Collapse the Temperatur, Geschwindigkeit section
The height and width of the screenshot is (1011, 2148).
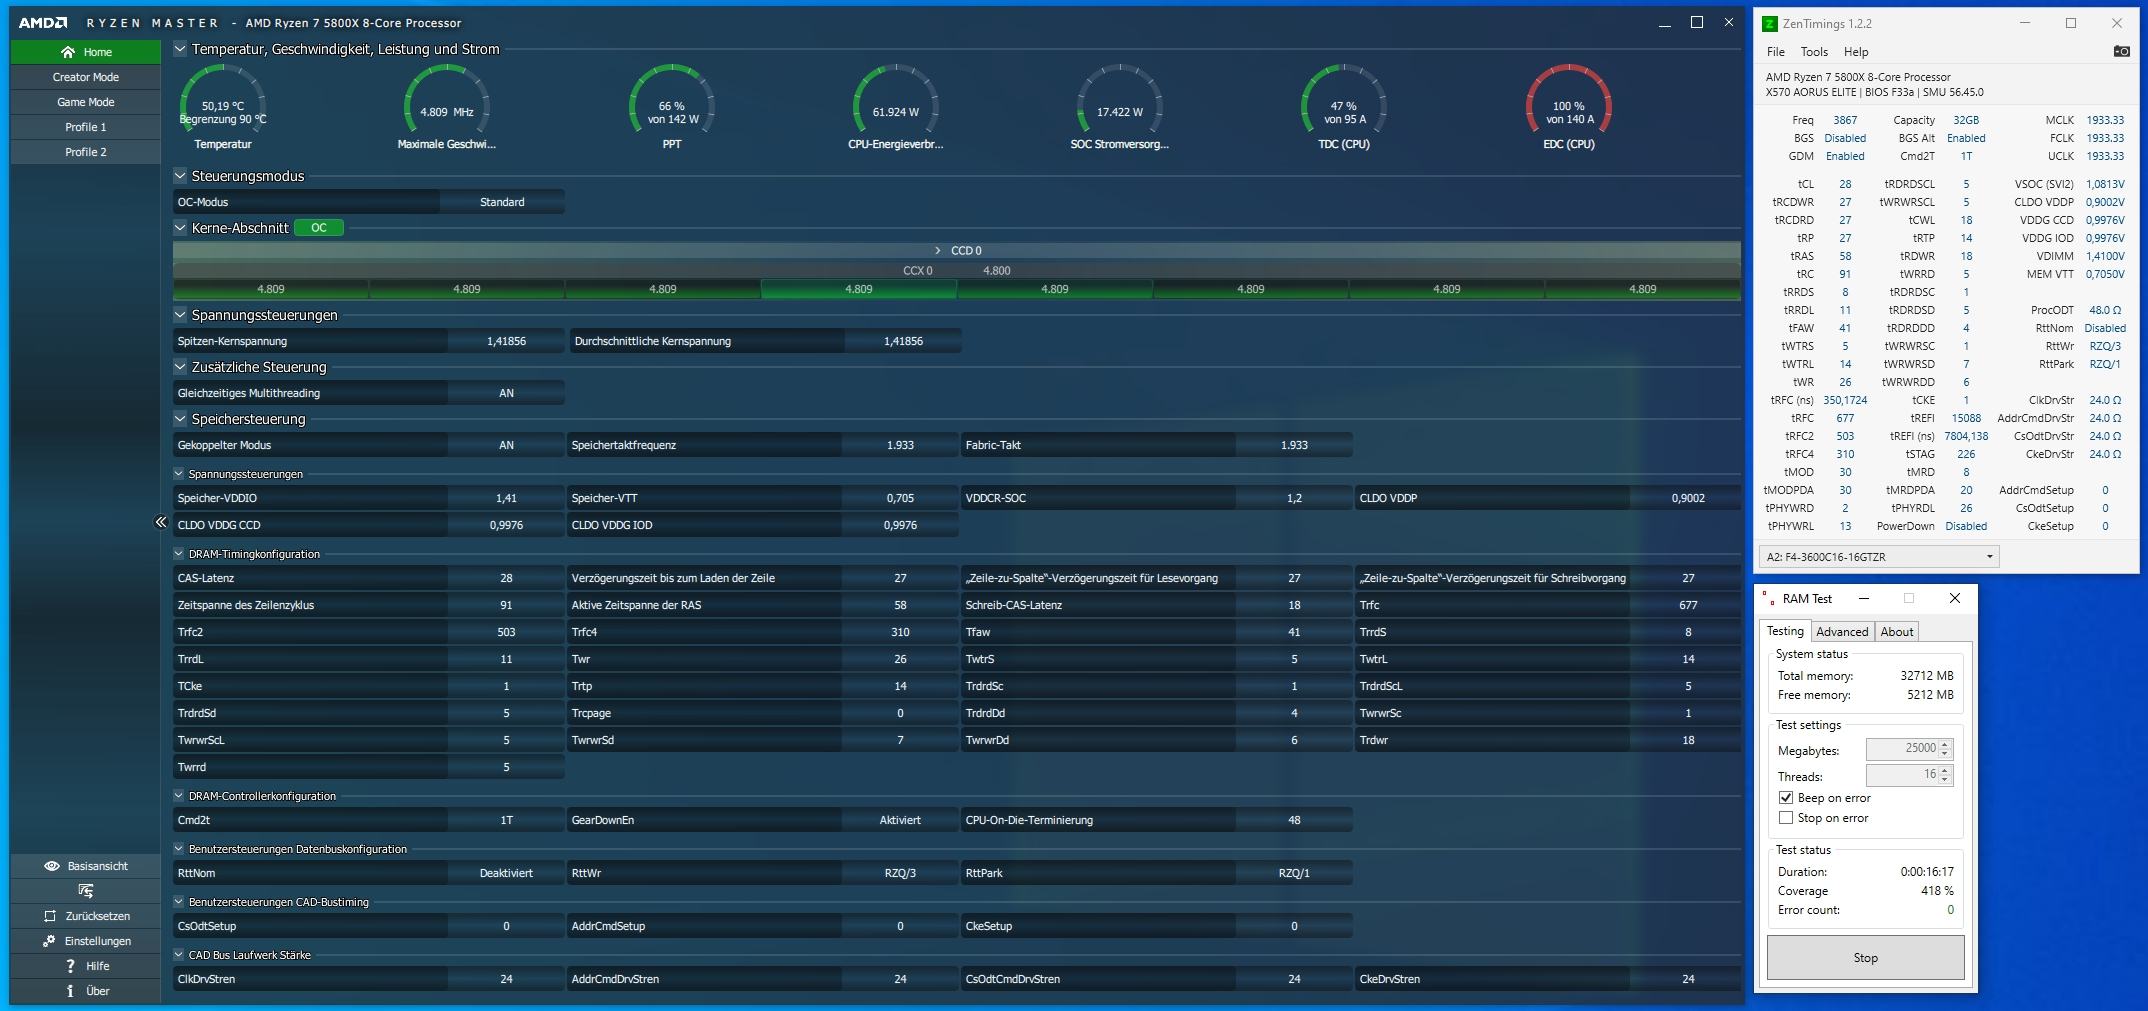point(180,48)
